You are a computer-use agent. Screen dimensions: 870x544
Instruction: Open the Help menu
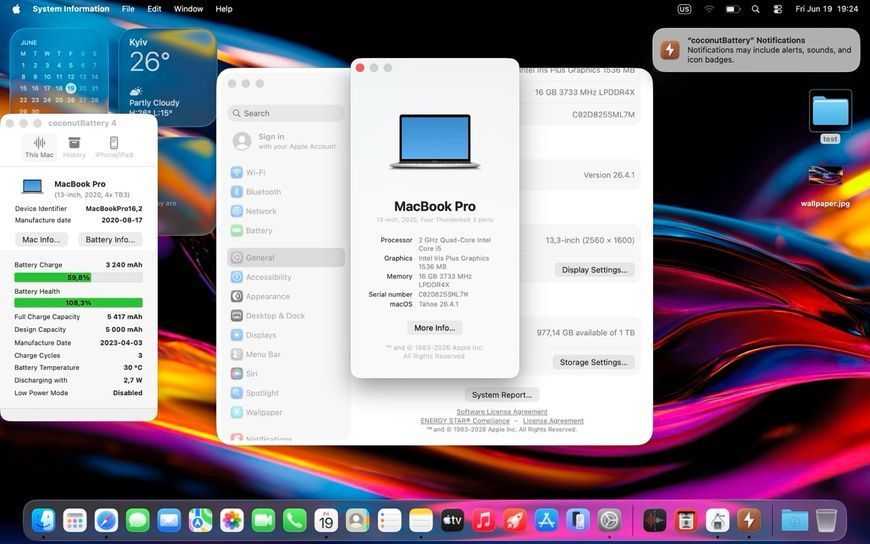tap(224, 9)
